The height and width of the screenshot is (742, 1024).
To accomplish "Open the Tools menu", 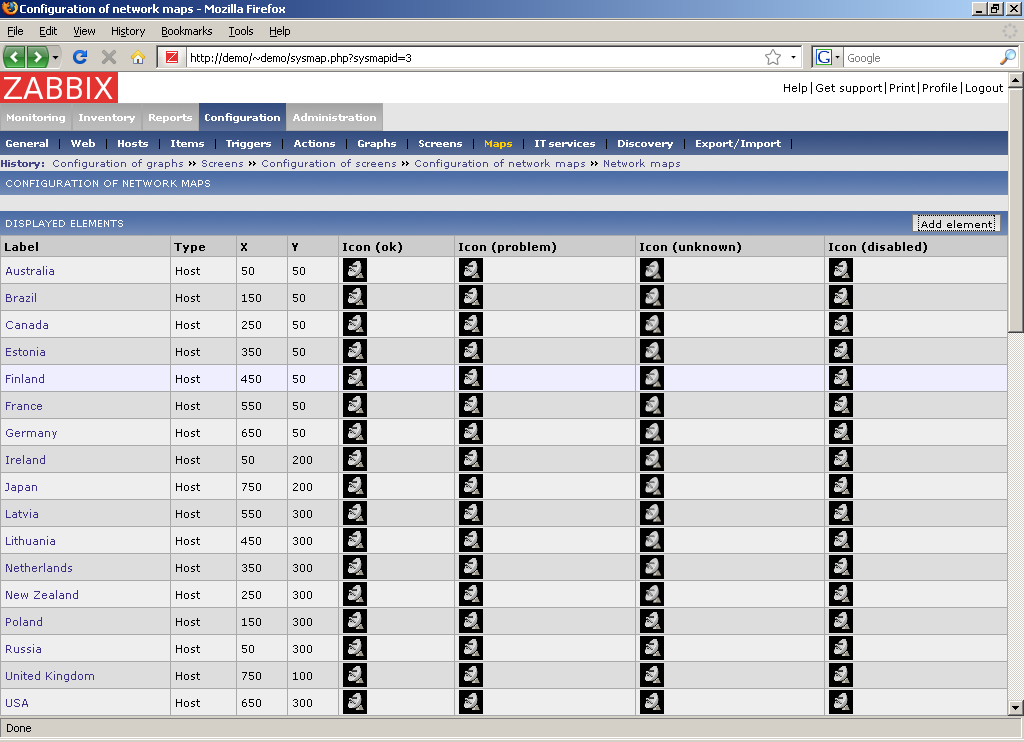I will pyautogui.click(x=241, y=31).
